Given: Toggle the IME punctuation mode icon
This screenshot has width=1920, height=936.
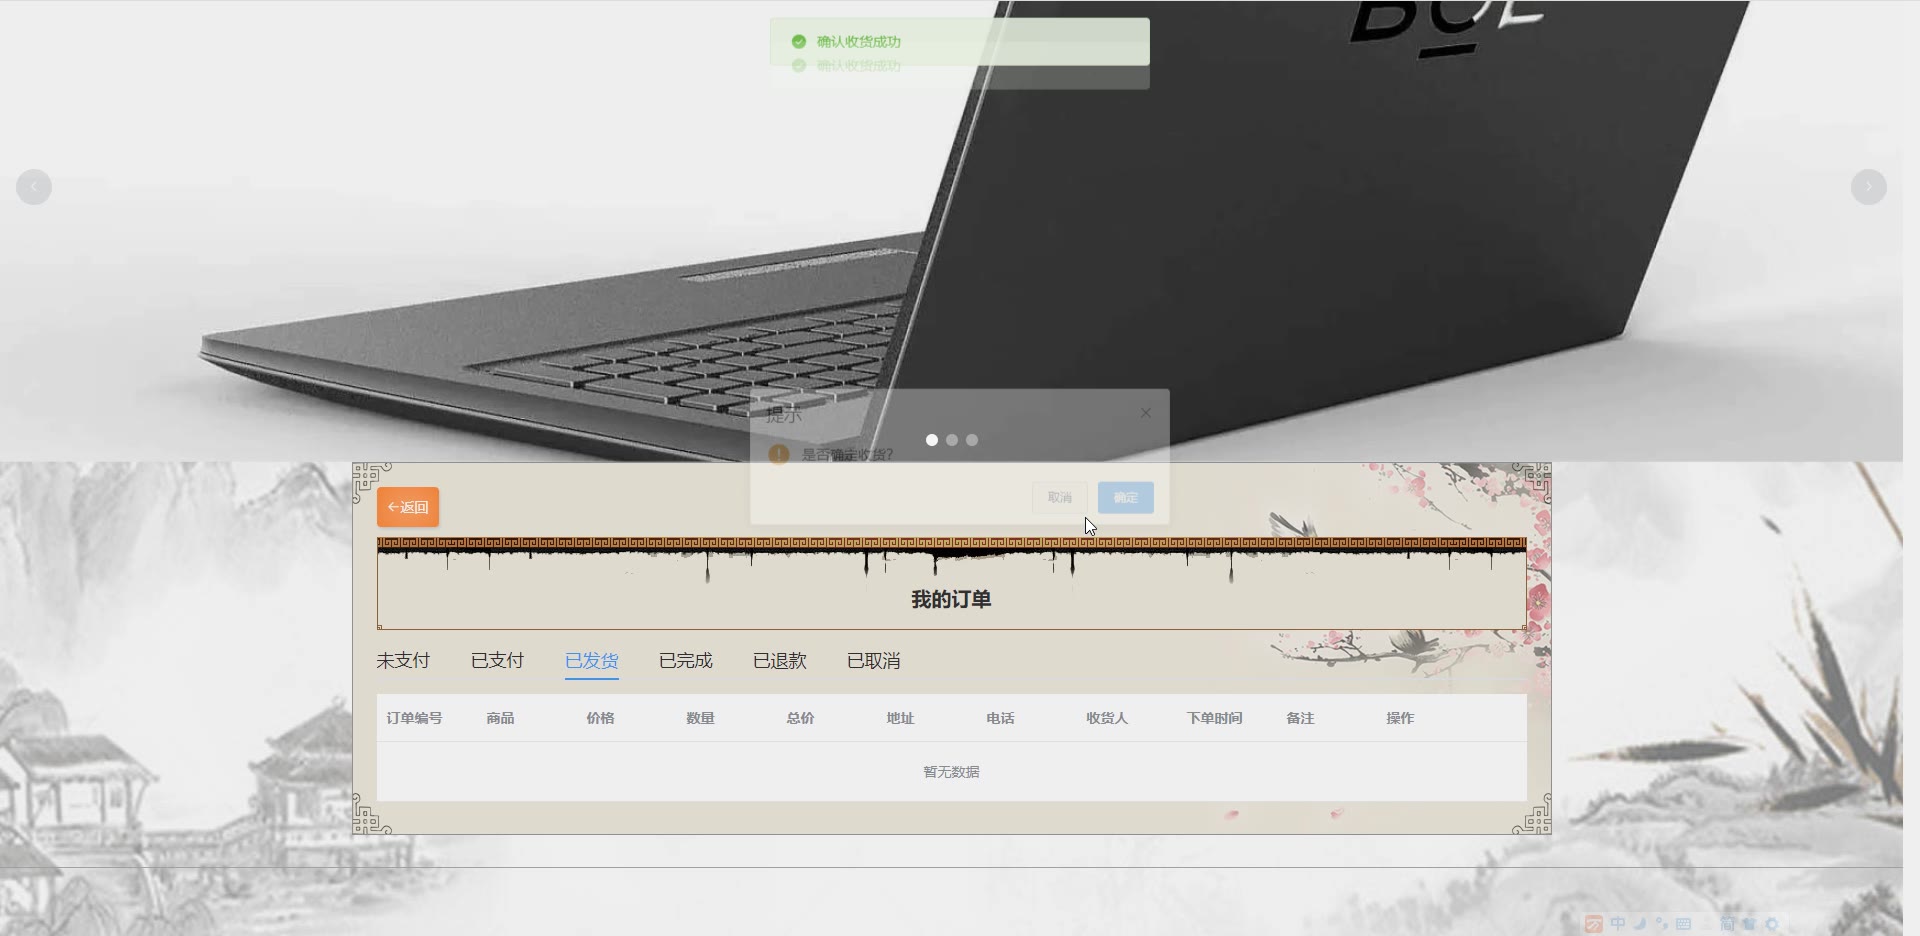Looking at the screenshot, I should tap(1661, 924).
